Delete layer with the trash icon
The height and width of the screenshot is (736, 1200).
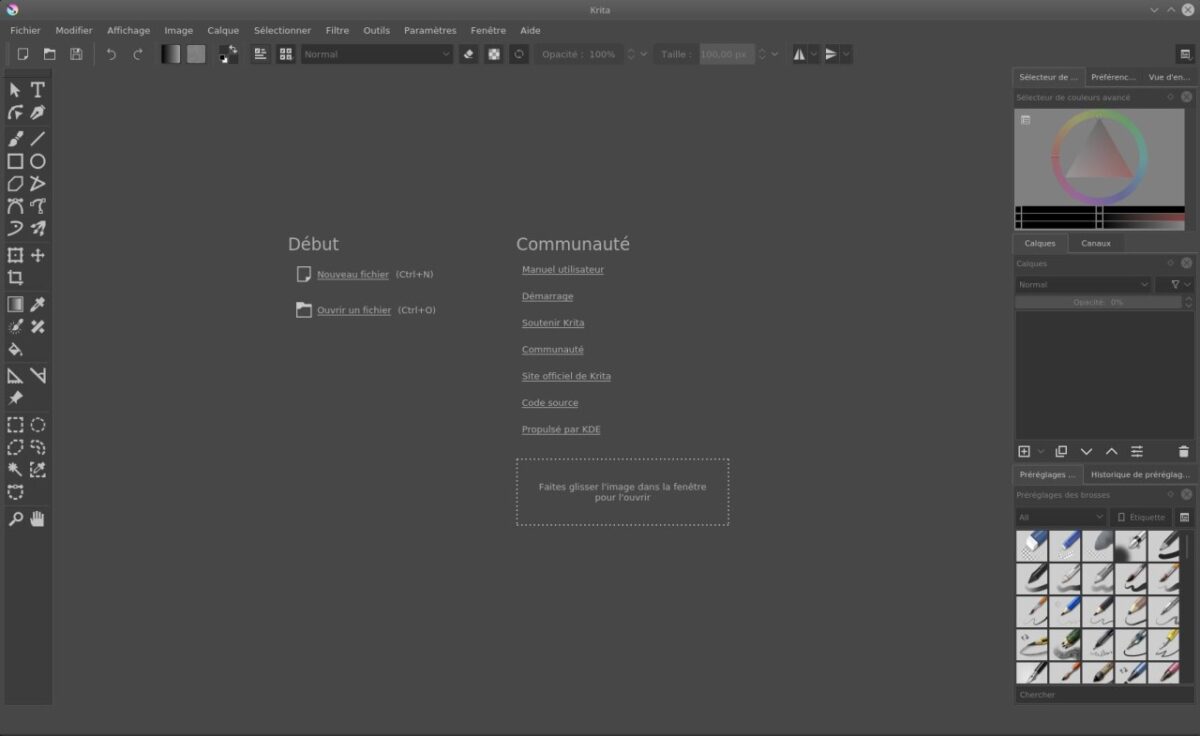click(x=1184, y=452)
